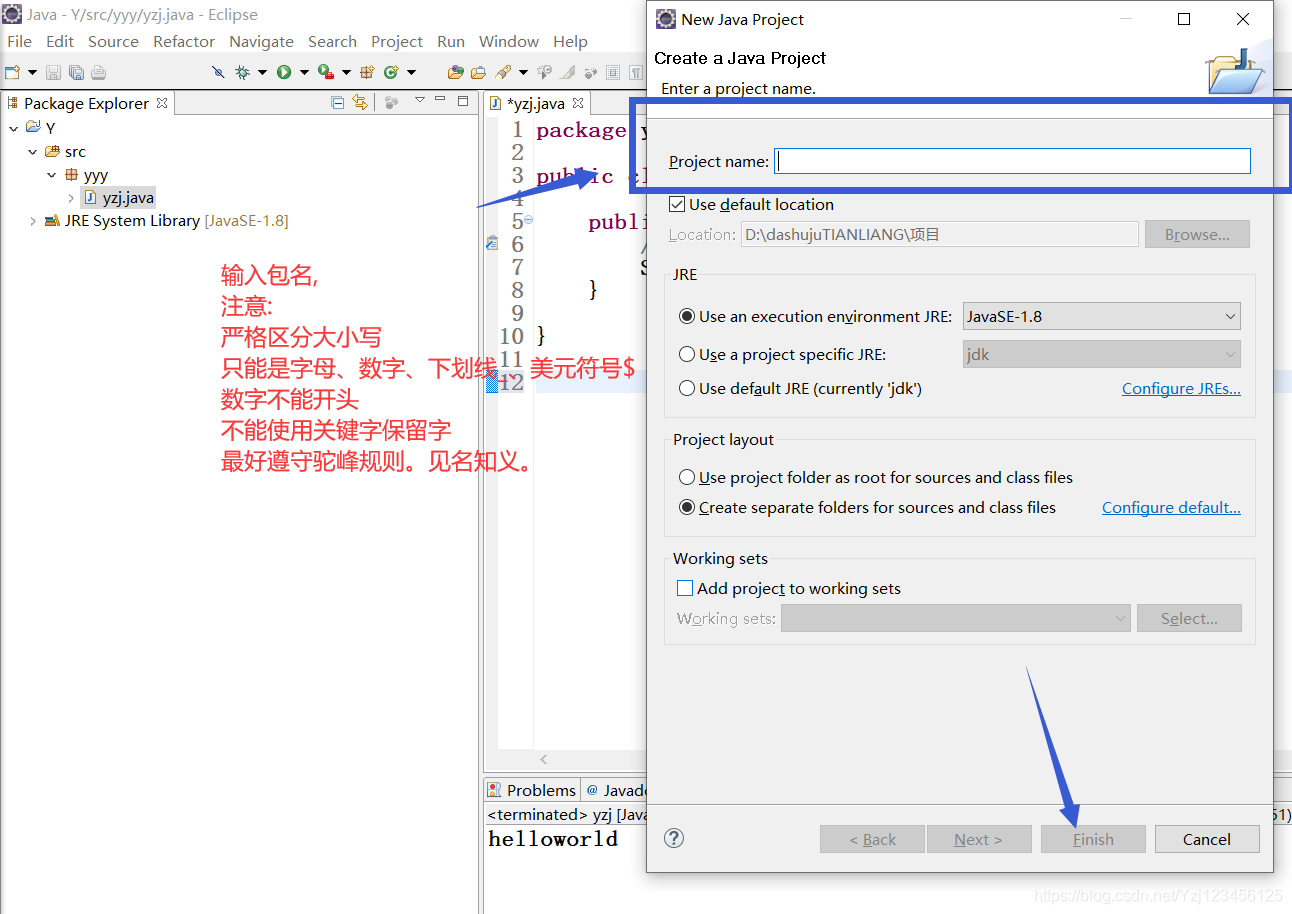Click the Save All toolbar icon
Viewport: 1292px width, 914px height.
click(x=76, y=72)
